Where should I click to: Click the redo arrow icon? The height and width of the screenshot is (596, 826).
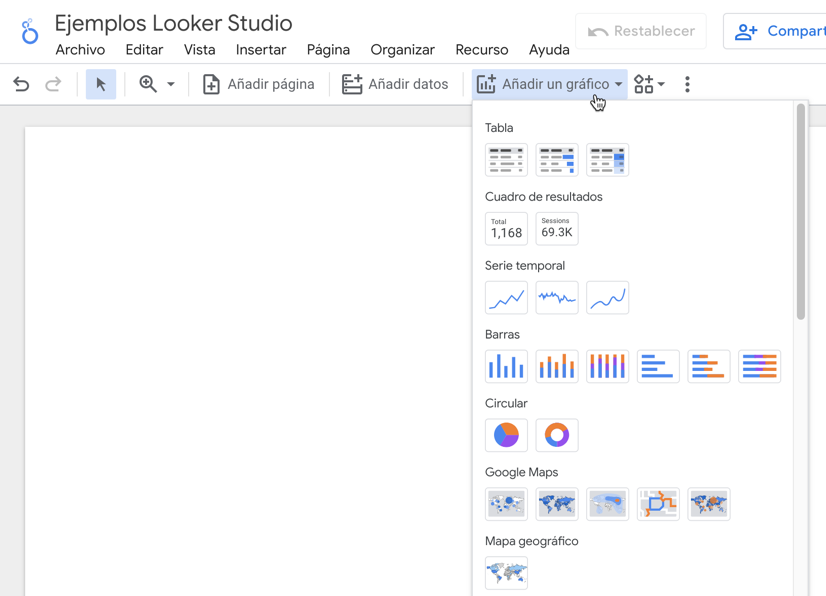pyautogui.click(x=54, y=85)
